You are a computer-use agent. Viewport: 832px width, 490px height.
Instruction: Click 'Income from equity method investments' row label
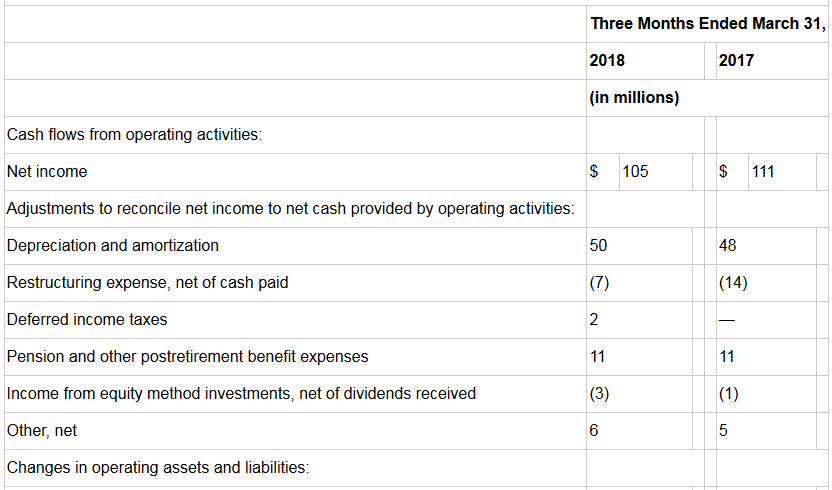[x=241, y=394]
